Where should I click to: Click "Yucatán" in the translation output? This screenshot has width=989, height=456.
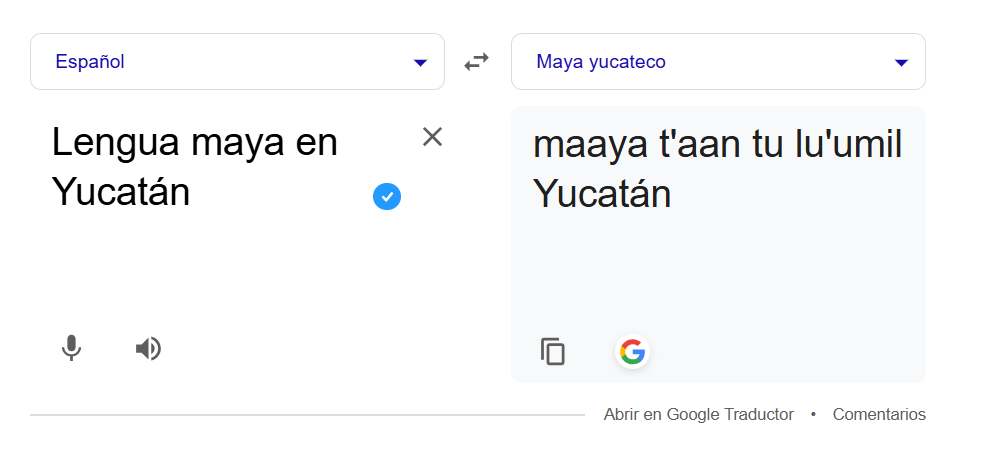point(602,194)
